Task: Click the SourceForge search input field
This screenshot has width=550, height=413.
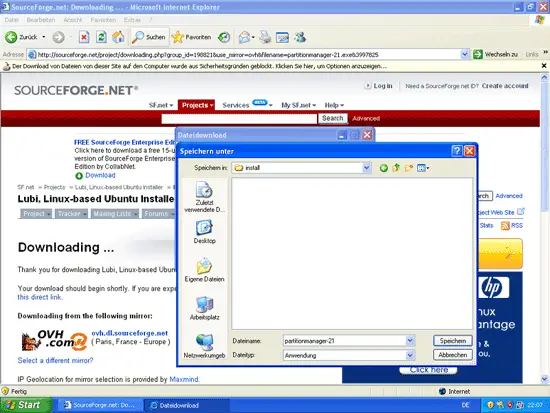Action: pyautogui.click(x=239, y=119)
